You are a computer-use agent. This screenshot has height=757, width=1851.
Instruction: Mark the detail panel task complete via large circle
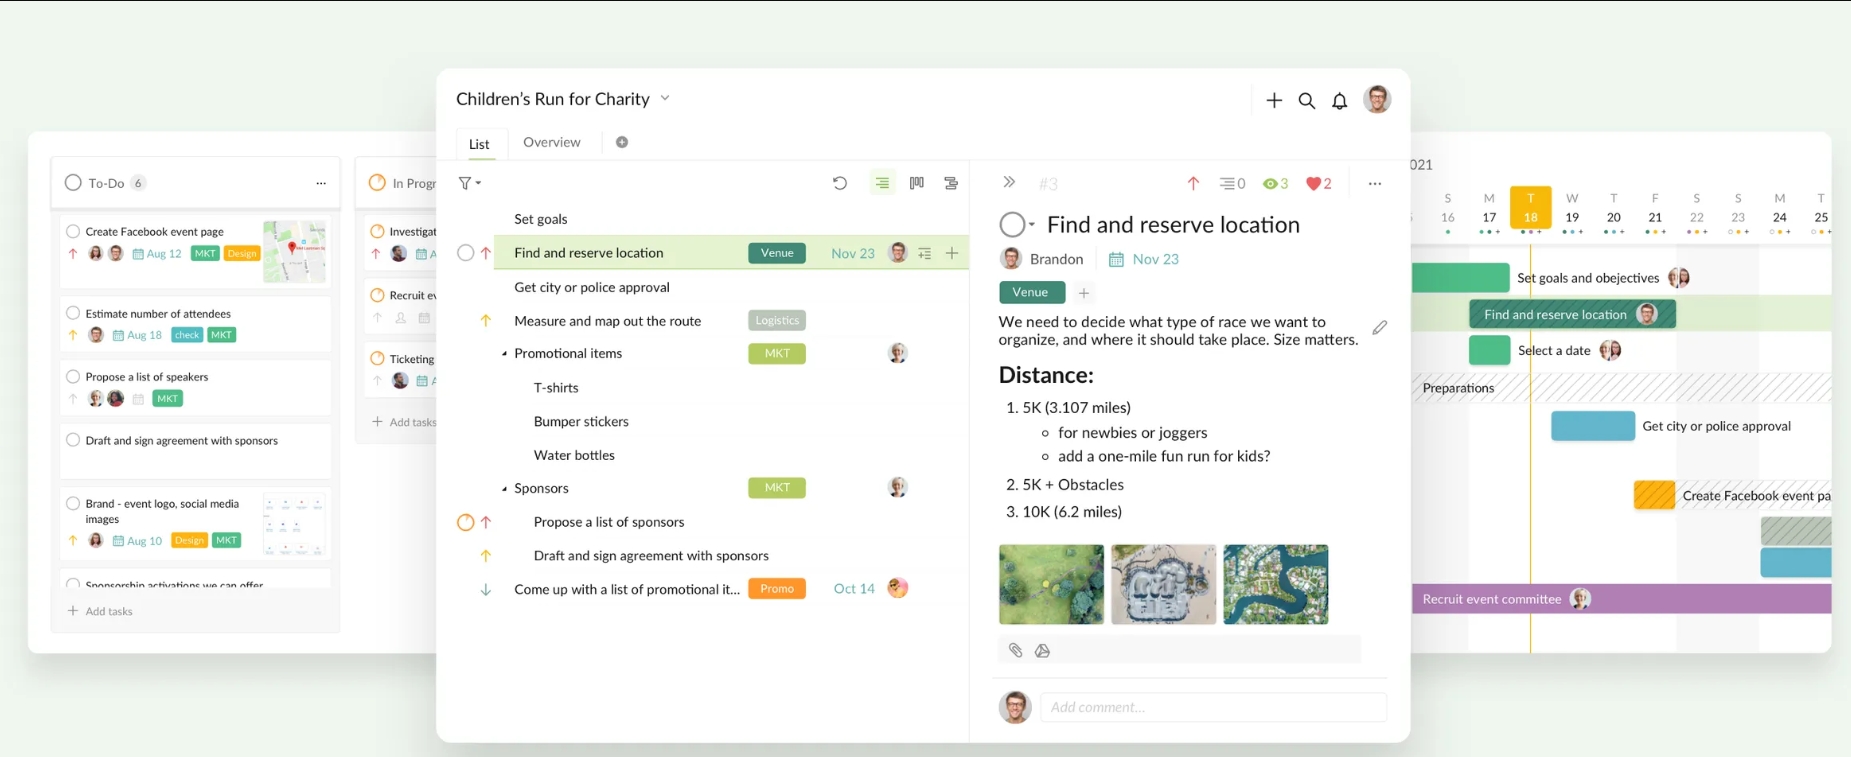tap(1012, 225)
